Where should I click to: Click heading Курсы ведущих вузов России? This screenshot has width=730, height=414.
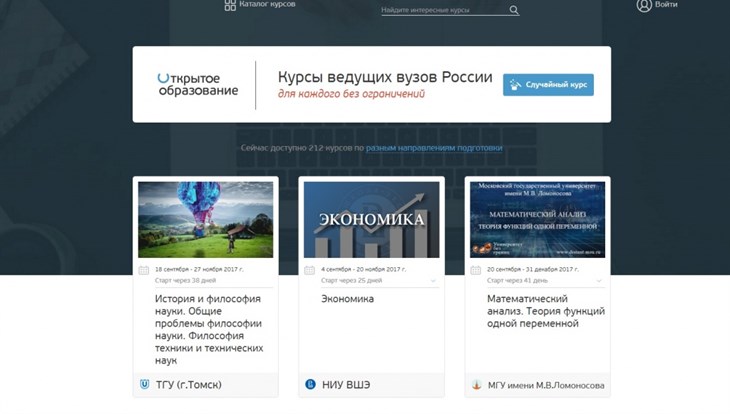[x=385, y=77]
